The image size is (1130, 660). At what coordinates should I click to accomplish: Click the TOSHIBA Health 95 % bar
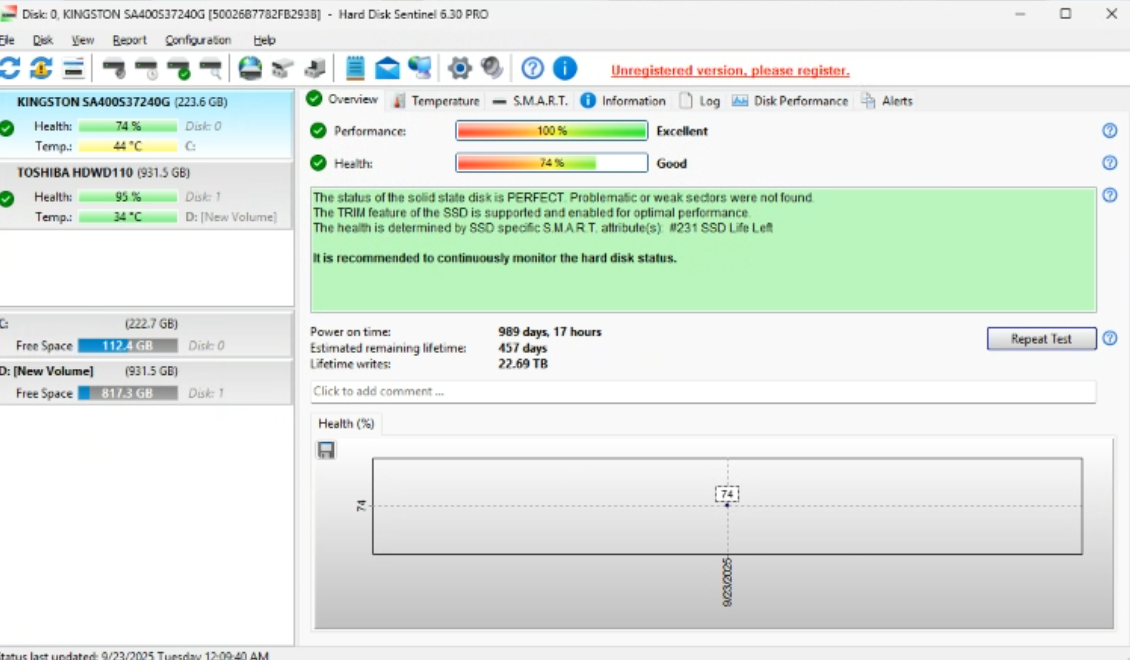pos(128,197)
